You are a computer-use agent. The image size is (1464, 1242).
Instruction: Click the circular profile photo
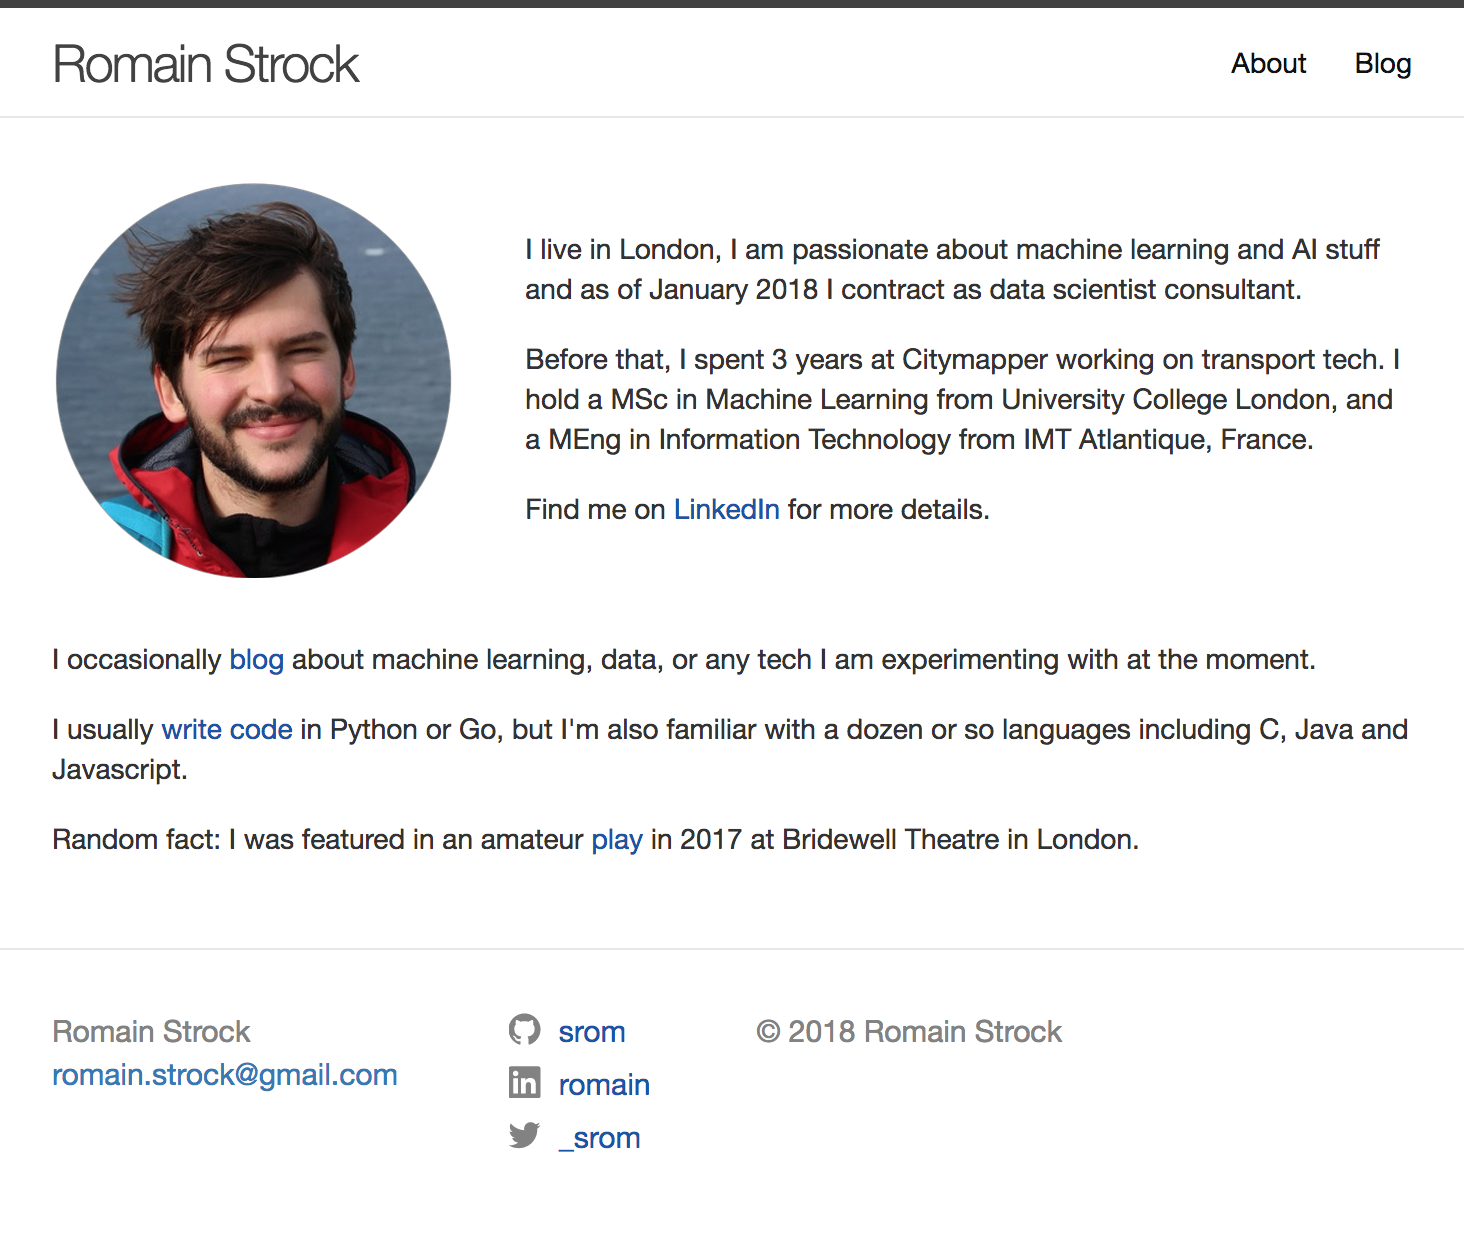coord(253,380)
